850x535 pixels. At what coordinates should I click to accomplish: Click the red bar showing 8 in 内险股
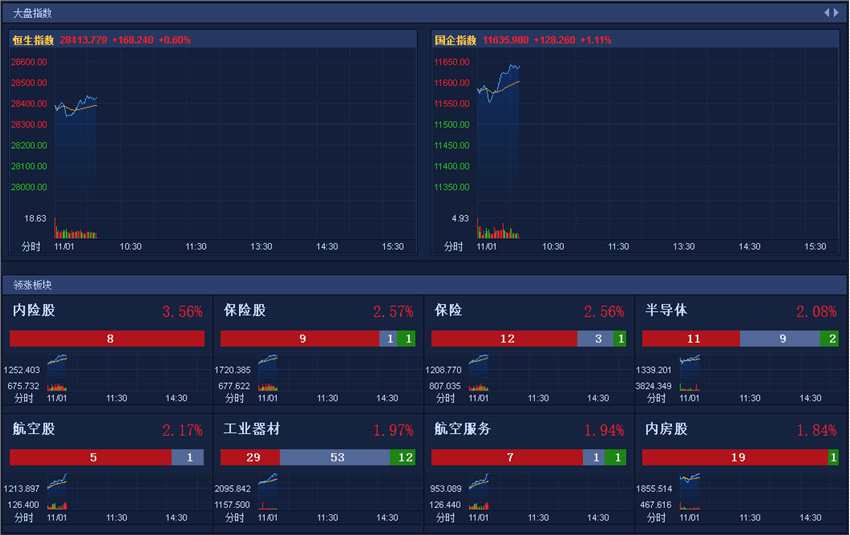click(107, 339)
